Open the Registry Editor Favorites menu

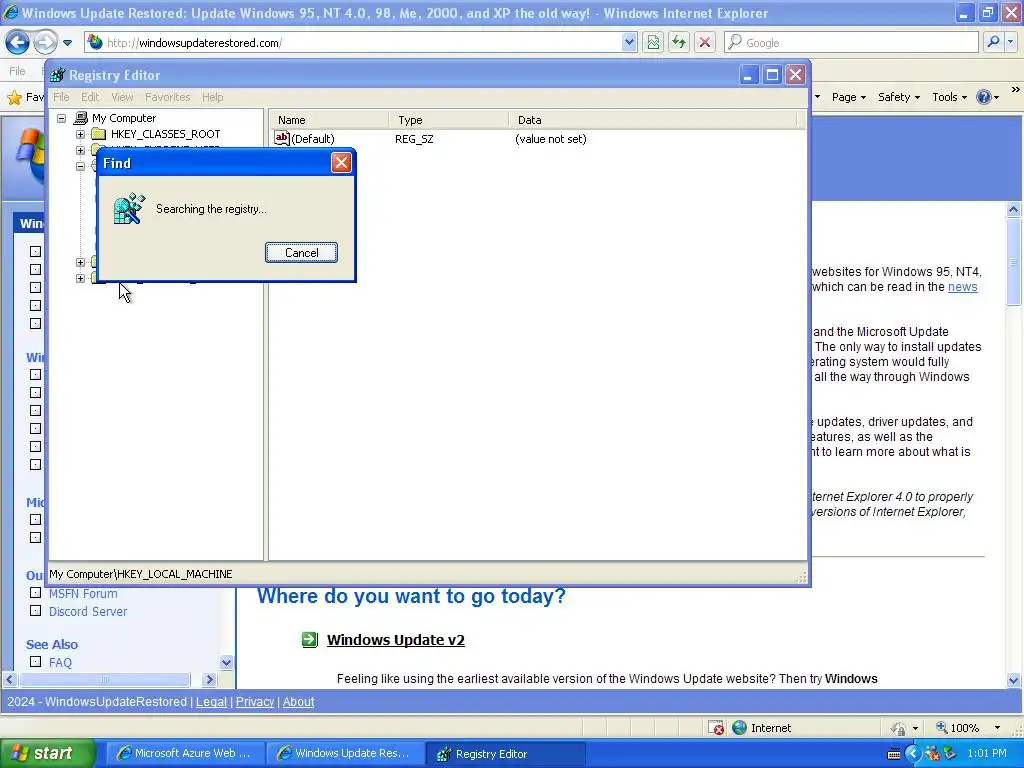click(168, 97)
